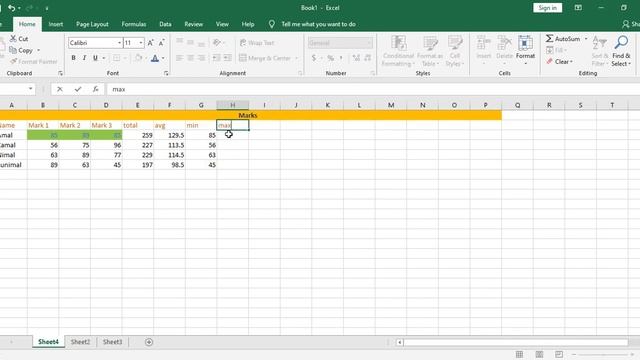Click the Undo arrow icon
The width and height of the screenshot is (640, 360).
click(x=11, y=8)
